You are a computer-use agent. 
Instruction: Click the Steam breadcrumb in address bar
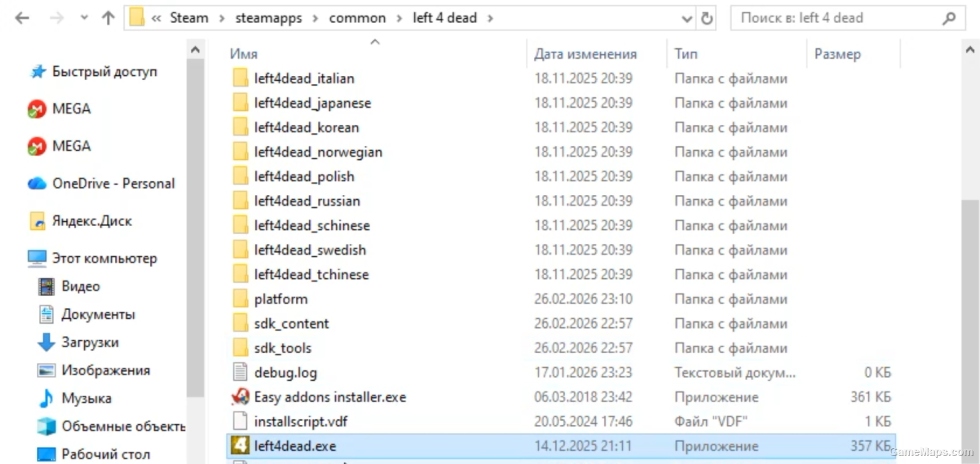point(189,18)
